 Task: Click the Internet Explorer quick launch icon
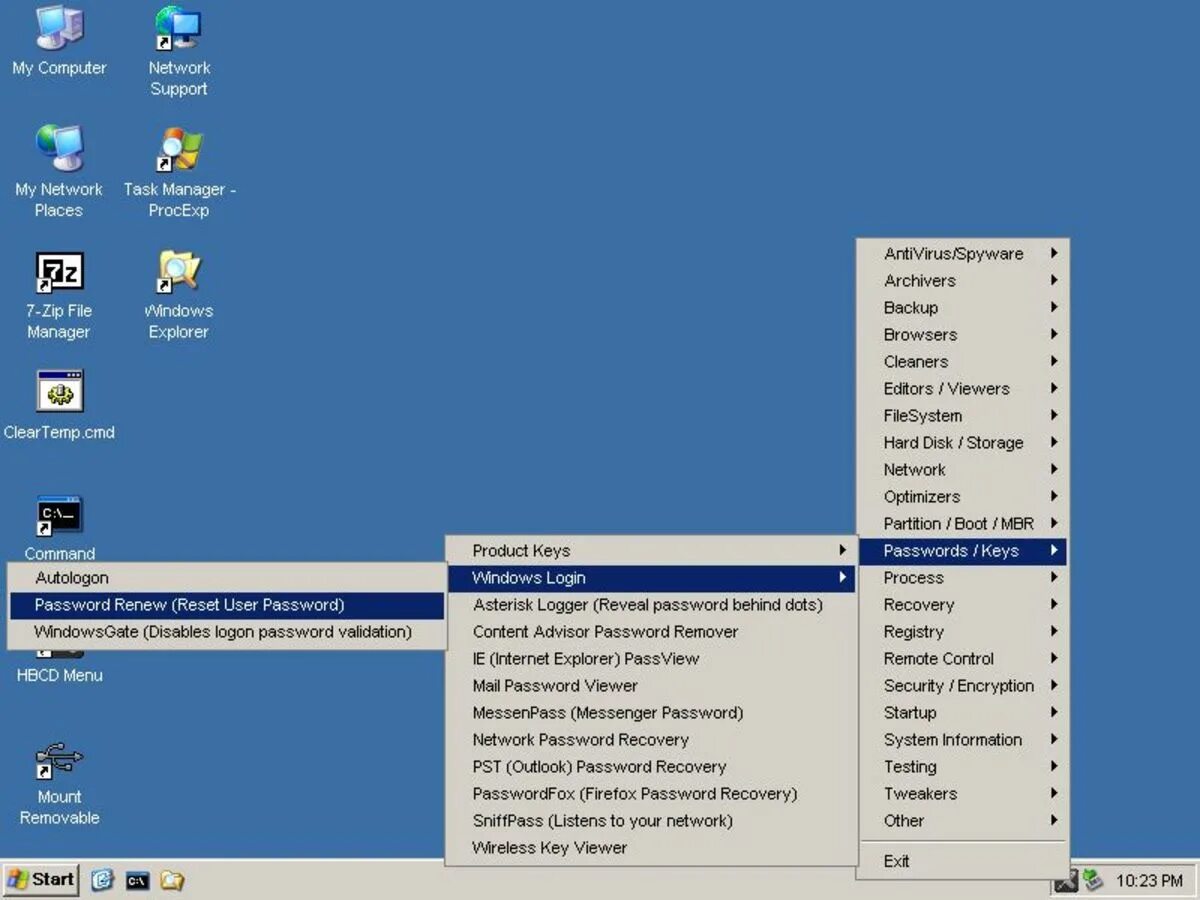[x=102, y=880]
